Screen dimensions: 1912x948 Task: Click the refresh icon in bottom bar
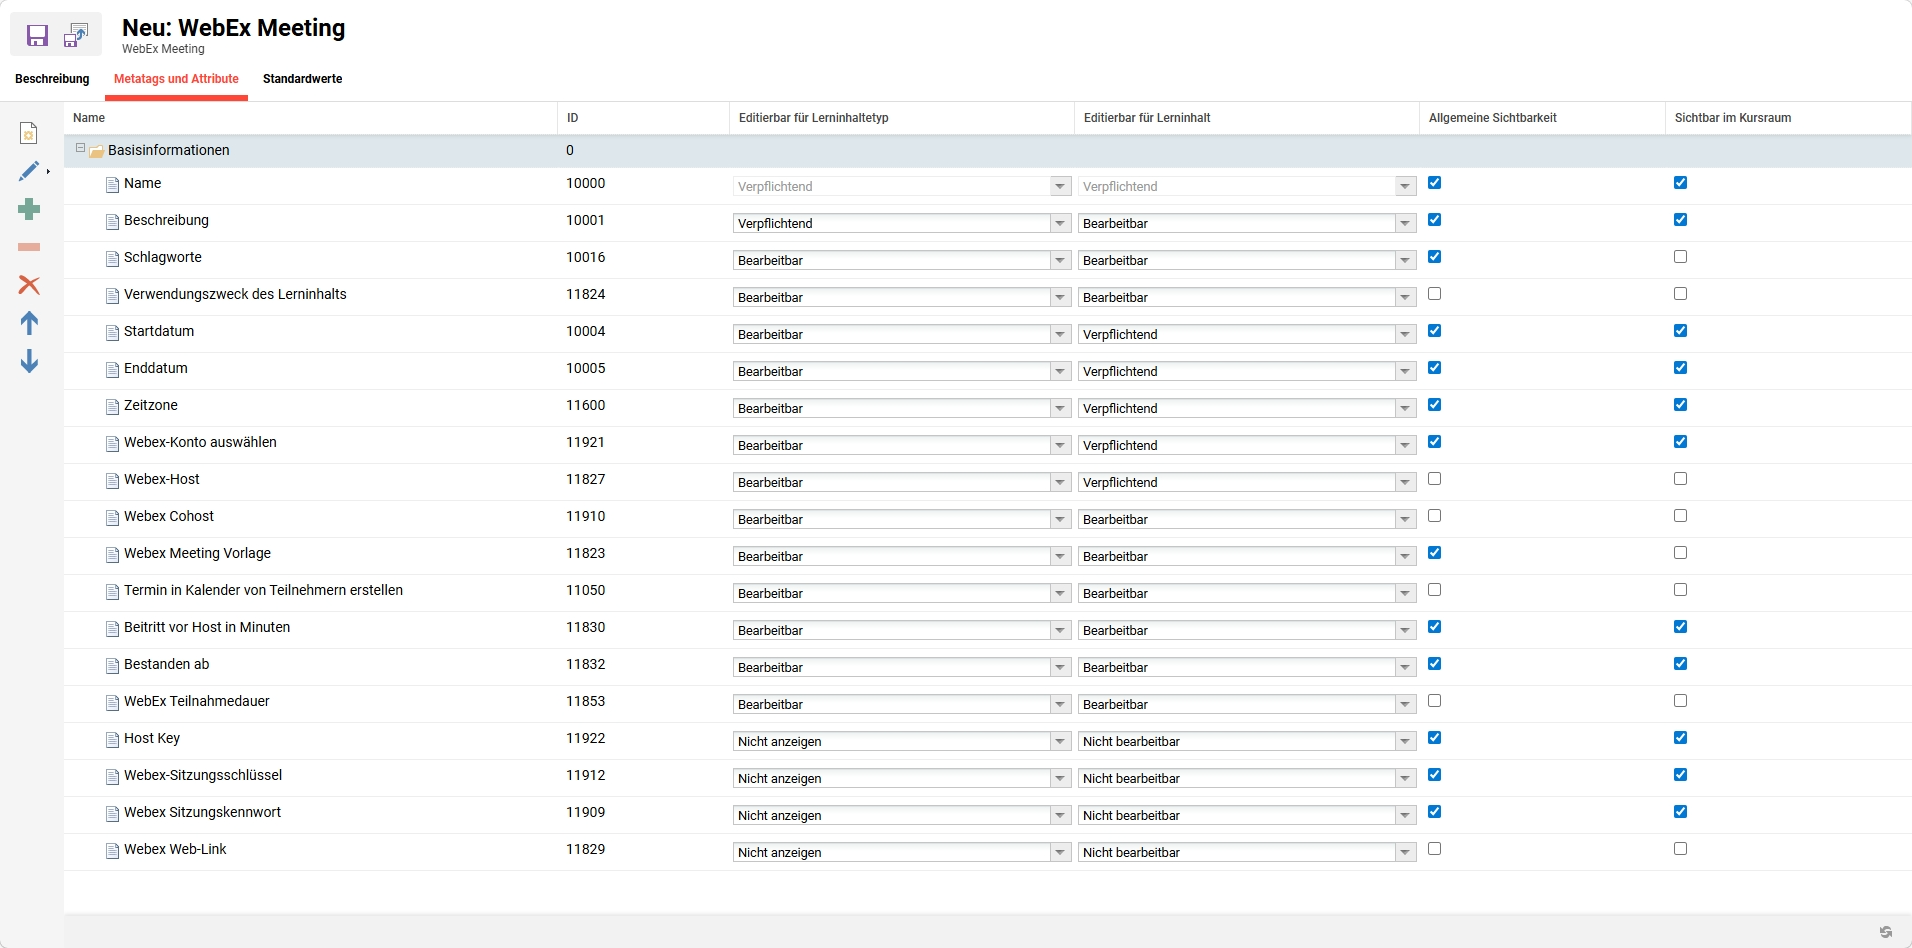click(1886, 931)
